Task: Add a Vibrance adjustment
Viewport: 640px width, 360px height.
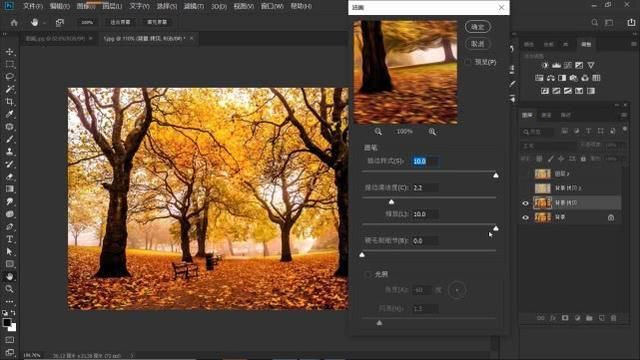Action: [591, 65]
